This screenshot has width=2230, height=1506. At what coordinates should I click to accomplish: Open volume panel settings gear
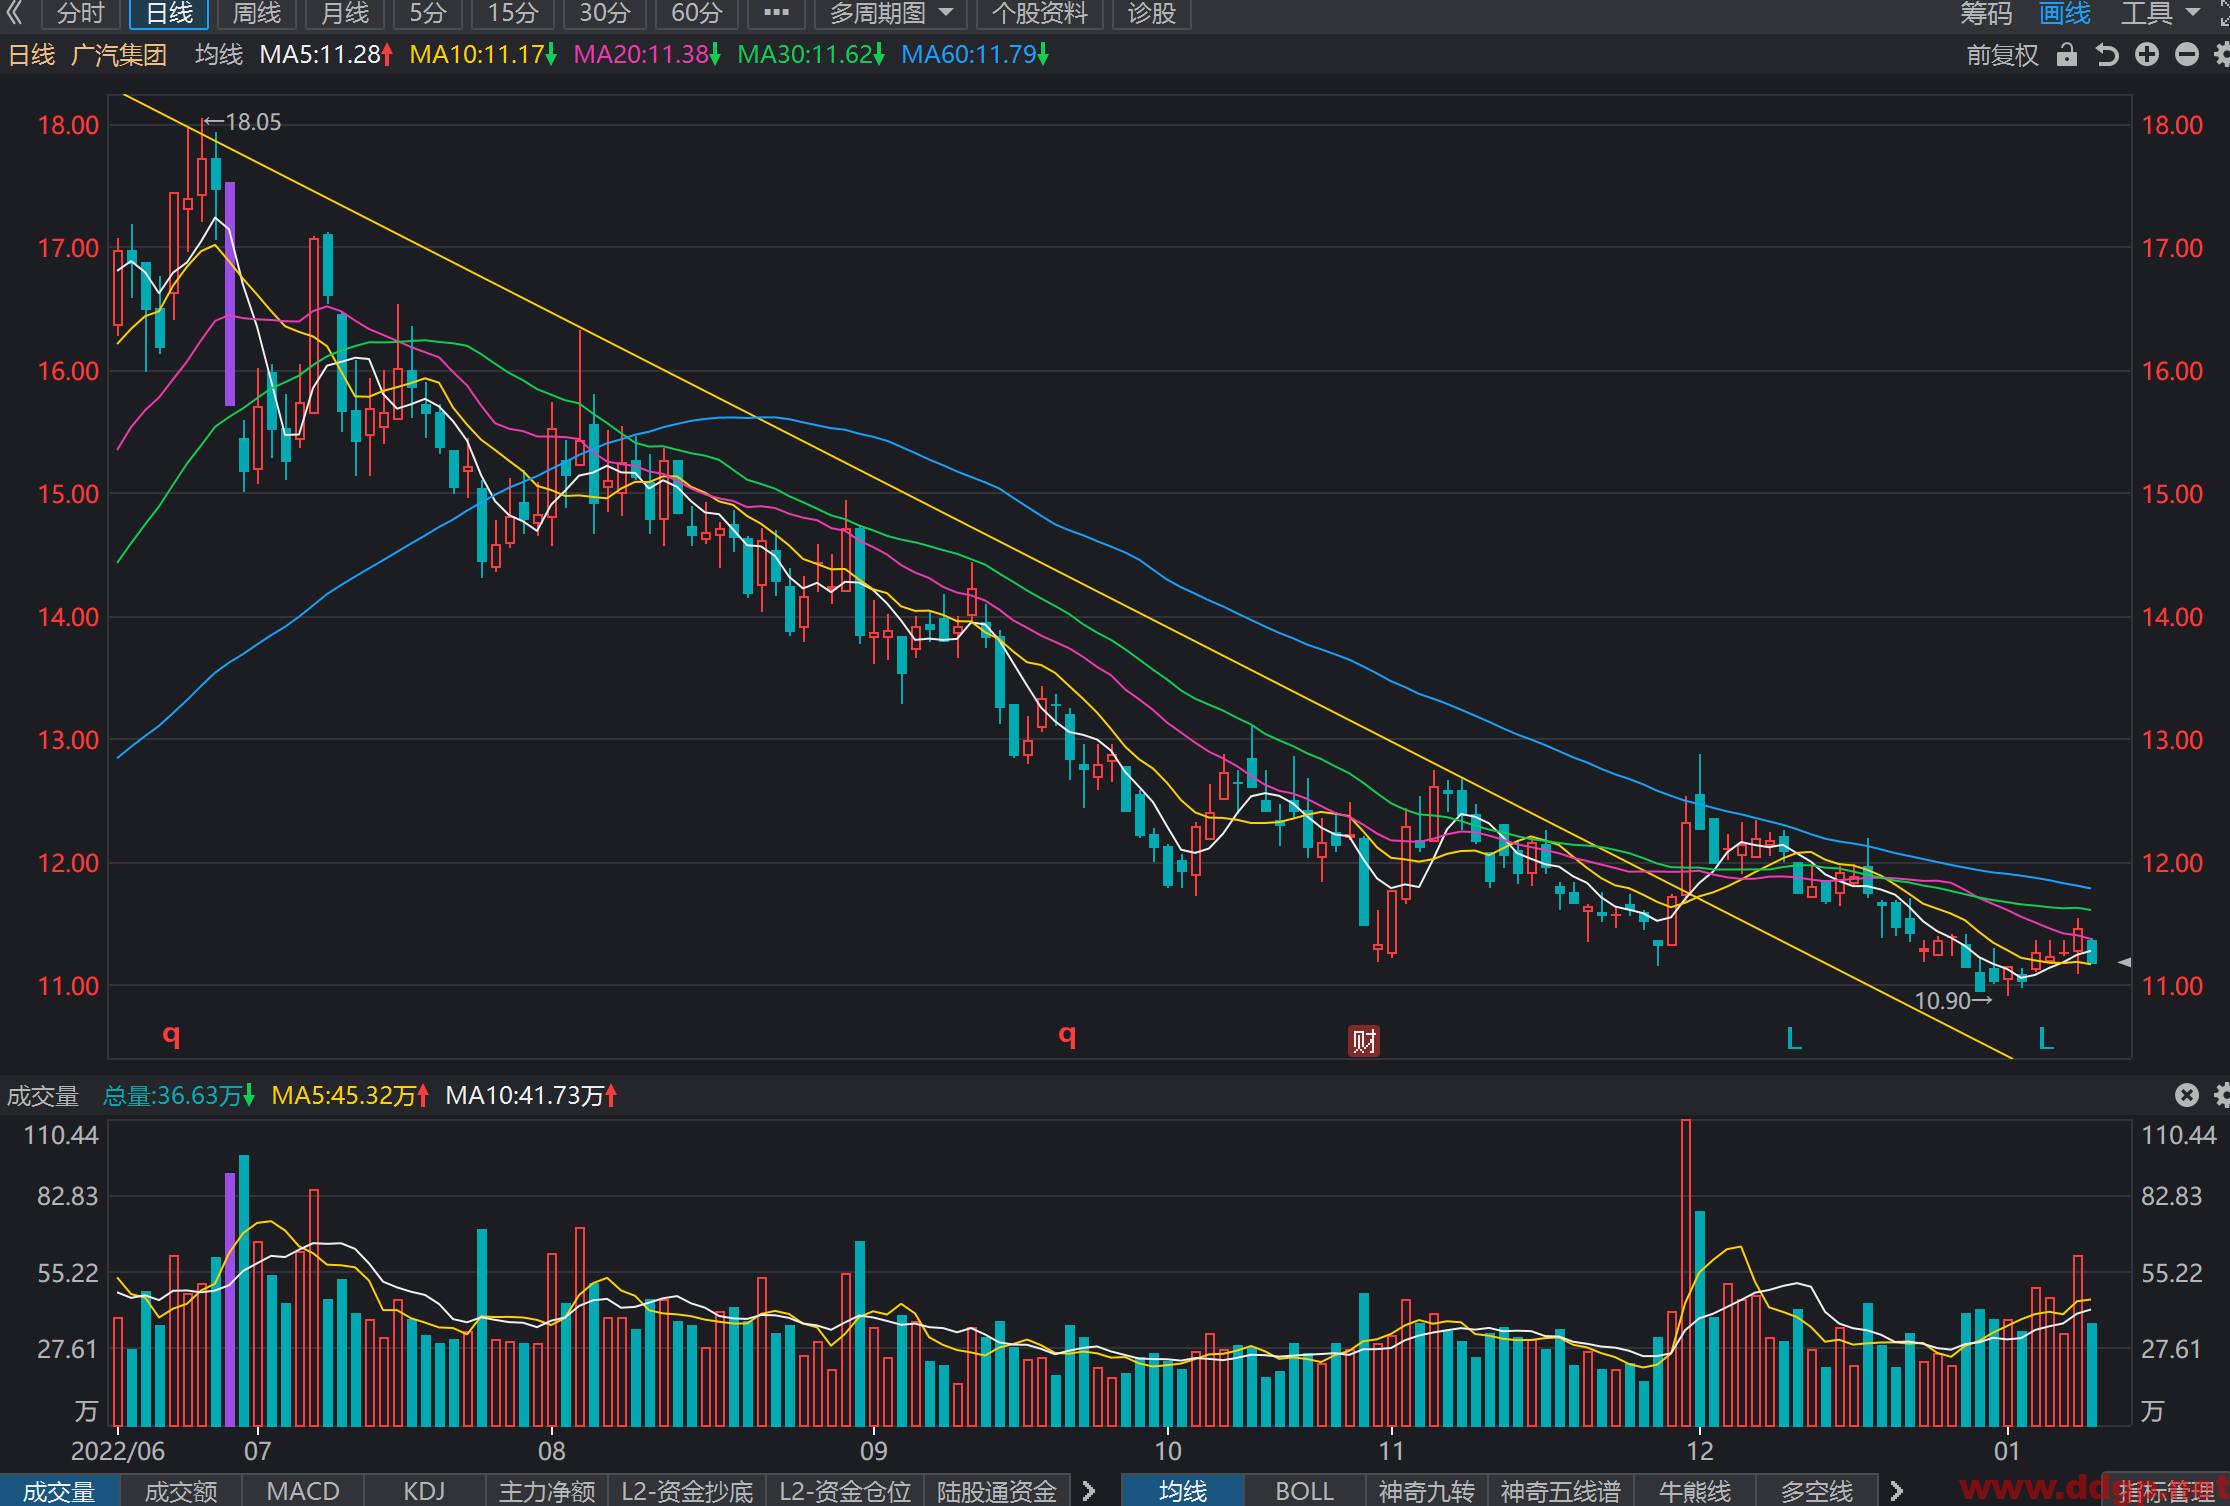[x=2222, y=1095]
